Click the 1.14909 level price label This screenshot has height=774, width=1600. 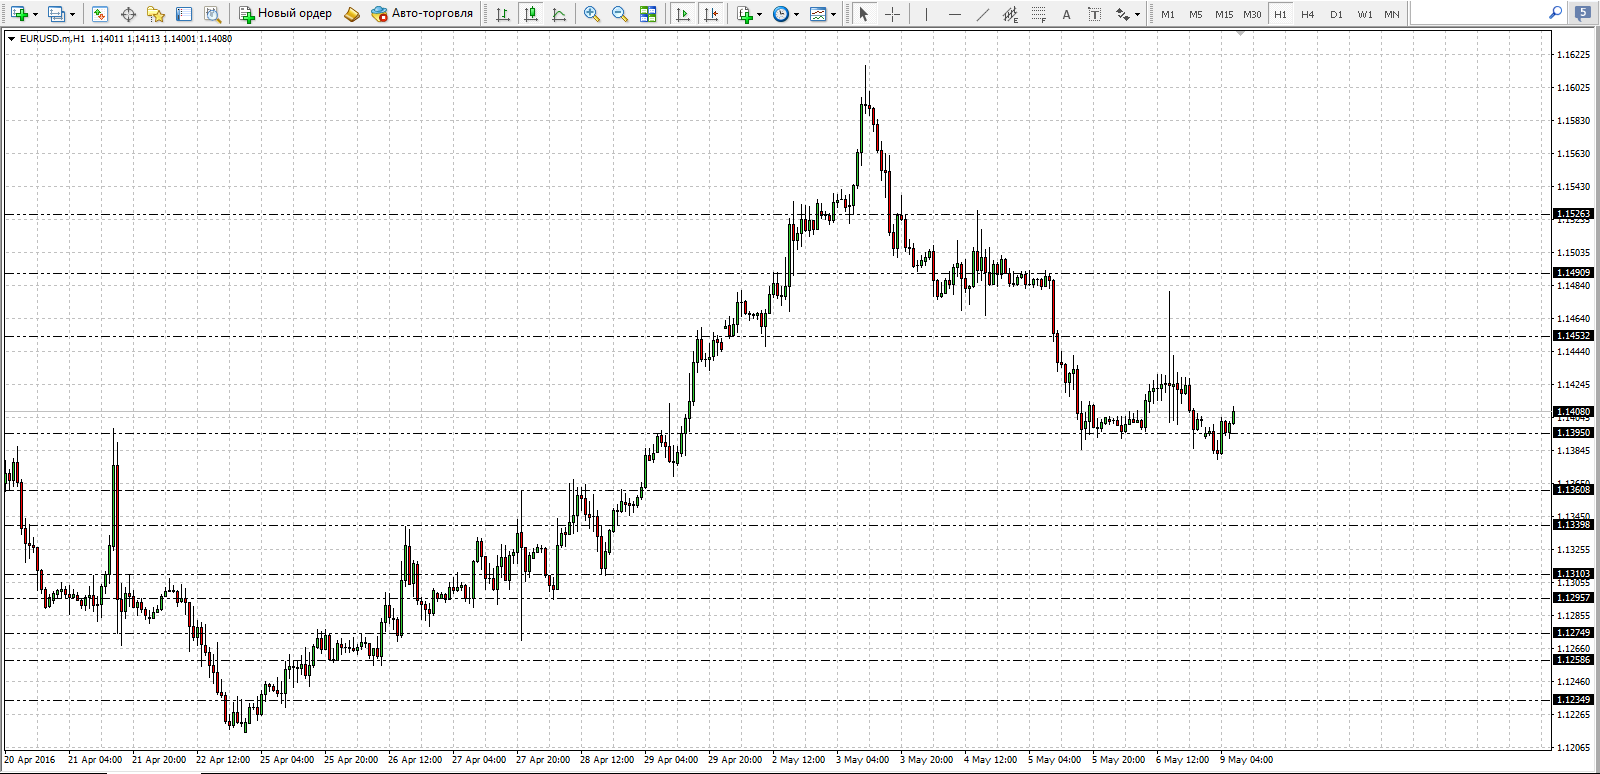tap(1573, 273)
